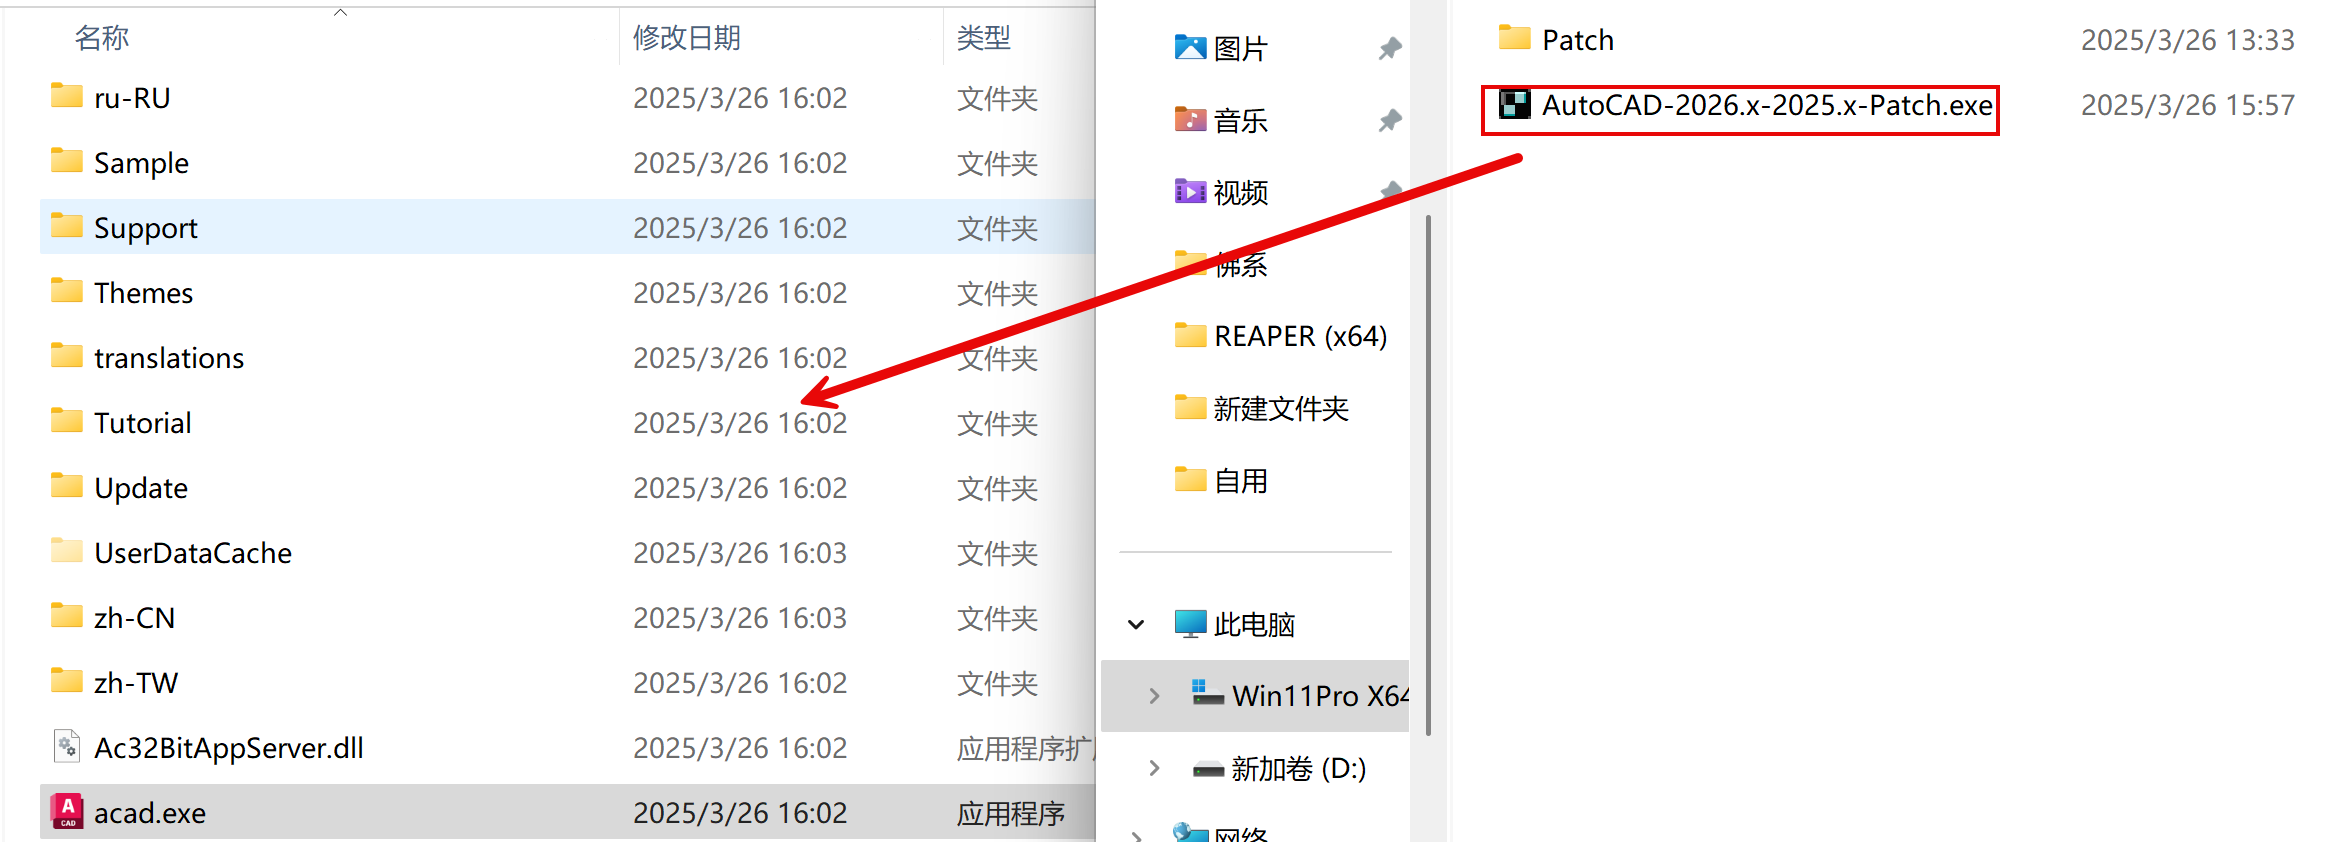Select the REAPER (x64) folder
Screen dimensions: 2327x842
tap(1299, 336)
